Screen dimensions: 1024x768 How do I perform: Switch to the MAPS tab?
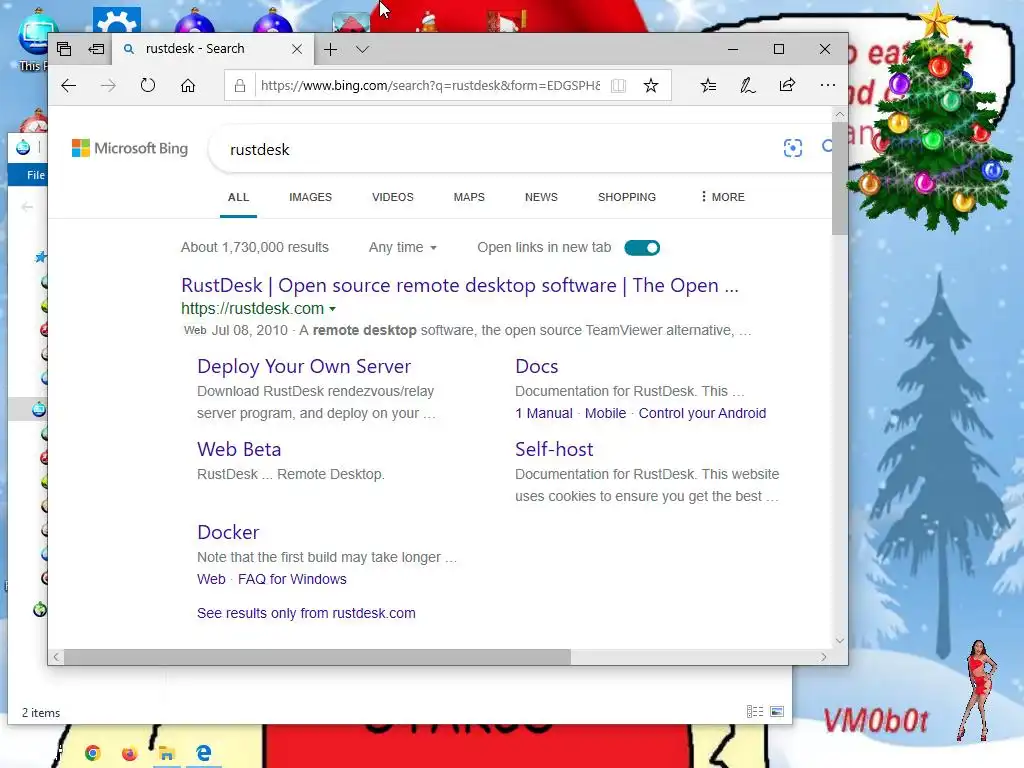click(469, 197)
